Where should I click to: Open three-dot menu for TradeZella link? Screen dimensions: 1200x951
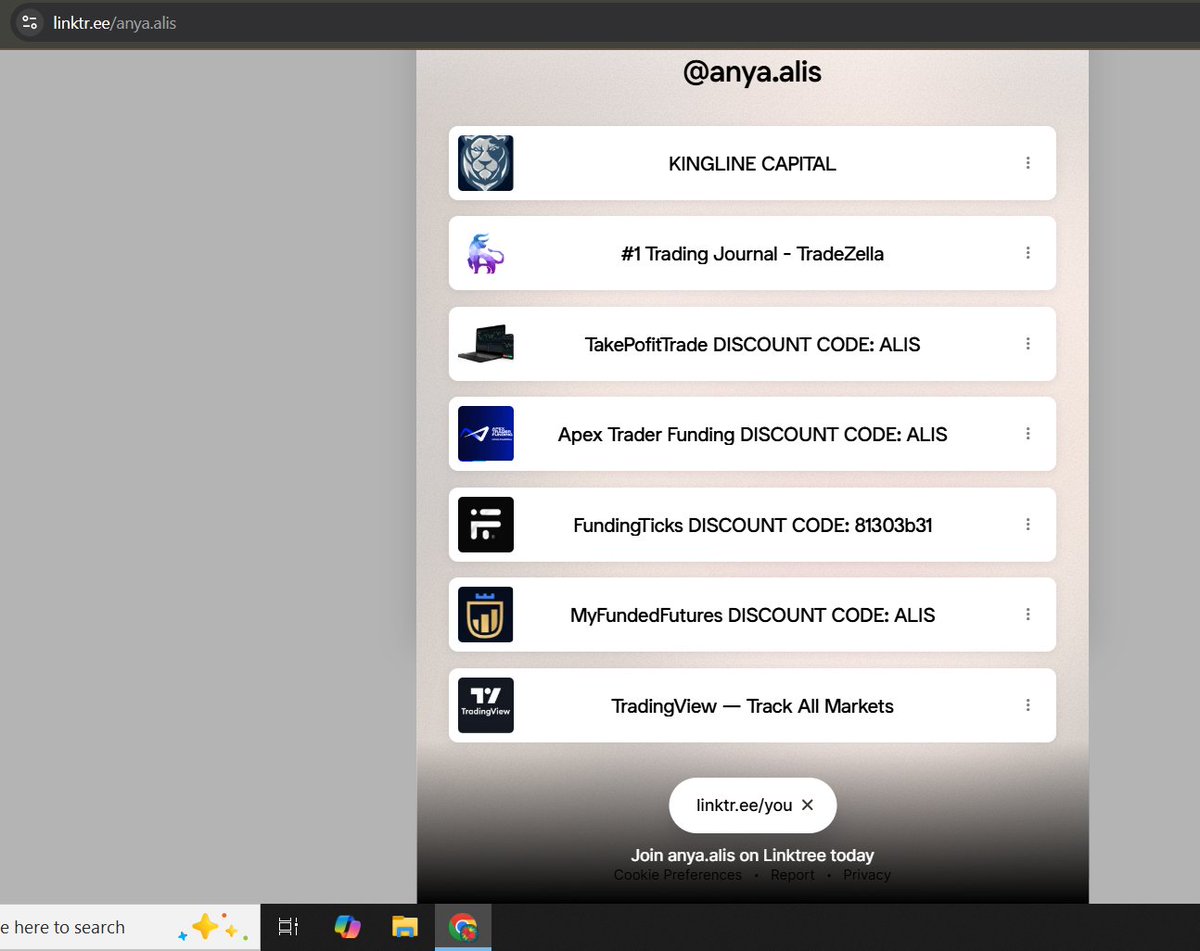click(x=1028, y=253)
